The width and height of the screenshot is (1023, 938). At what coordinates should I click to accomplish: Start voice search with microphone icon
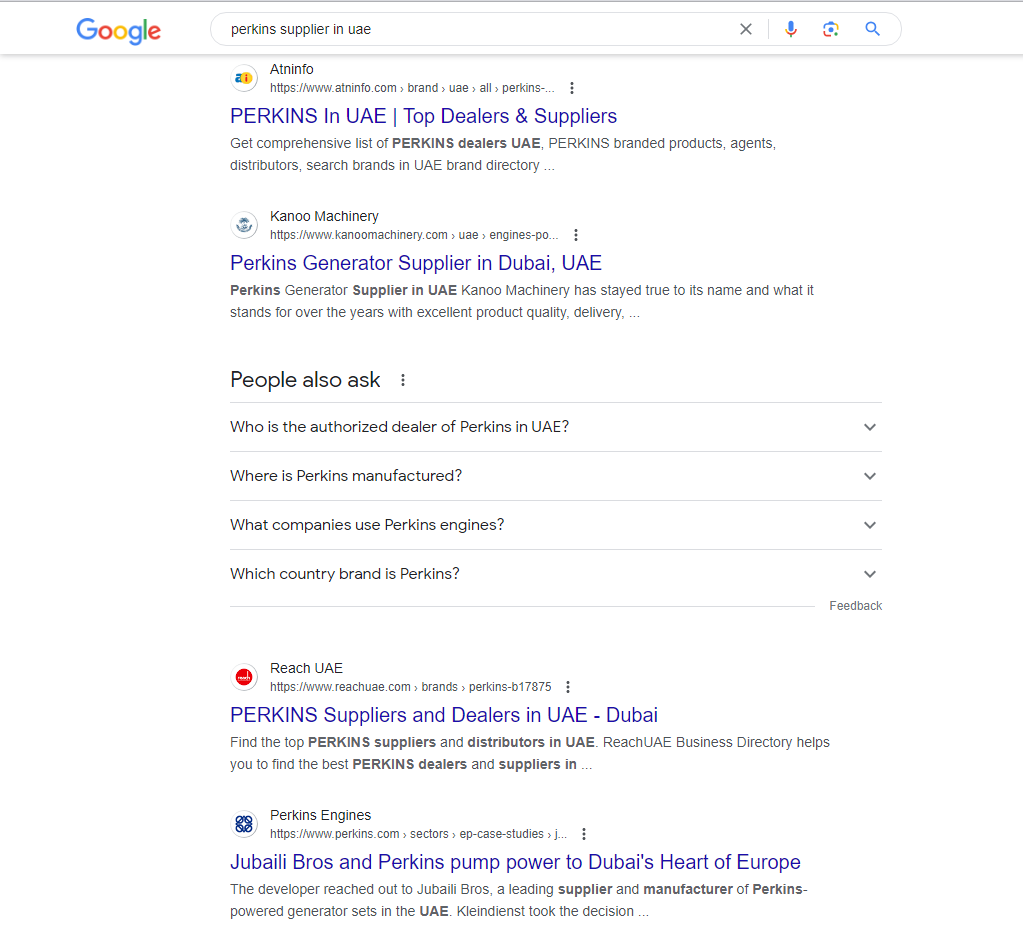(791, 29)
